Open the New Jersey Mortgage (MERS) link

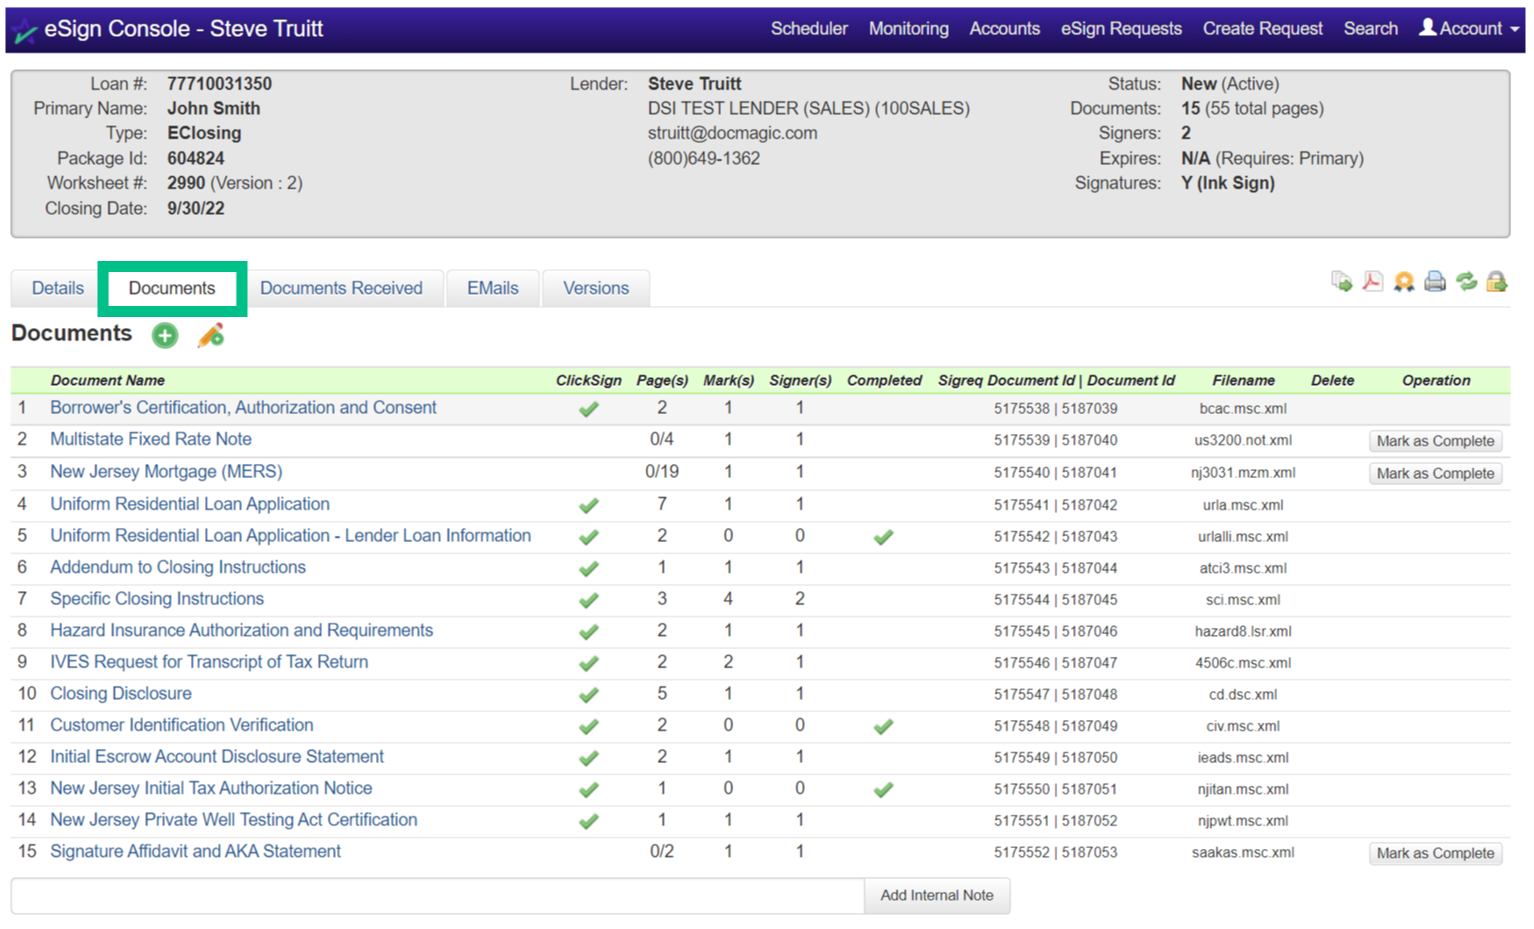166,471
